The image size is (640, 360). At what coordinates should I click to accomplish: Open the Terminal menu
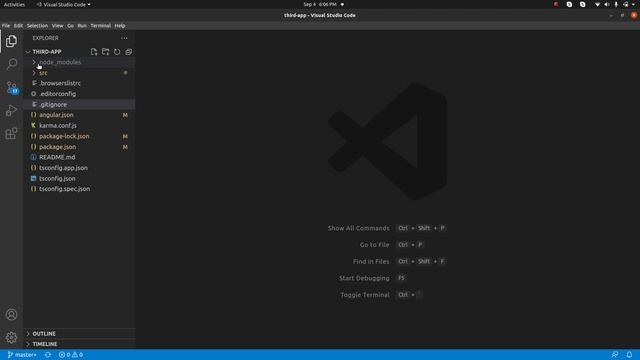tap(100, 26)
